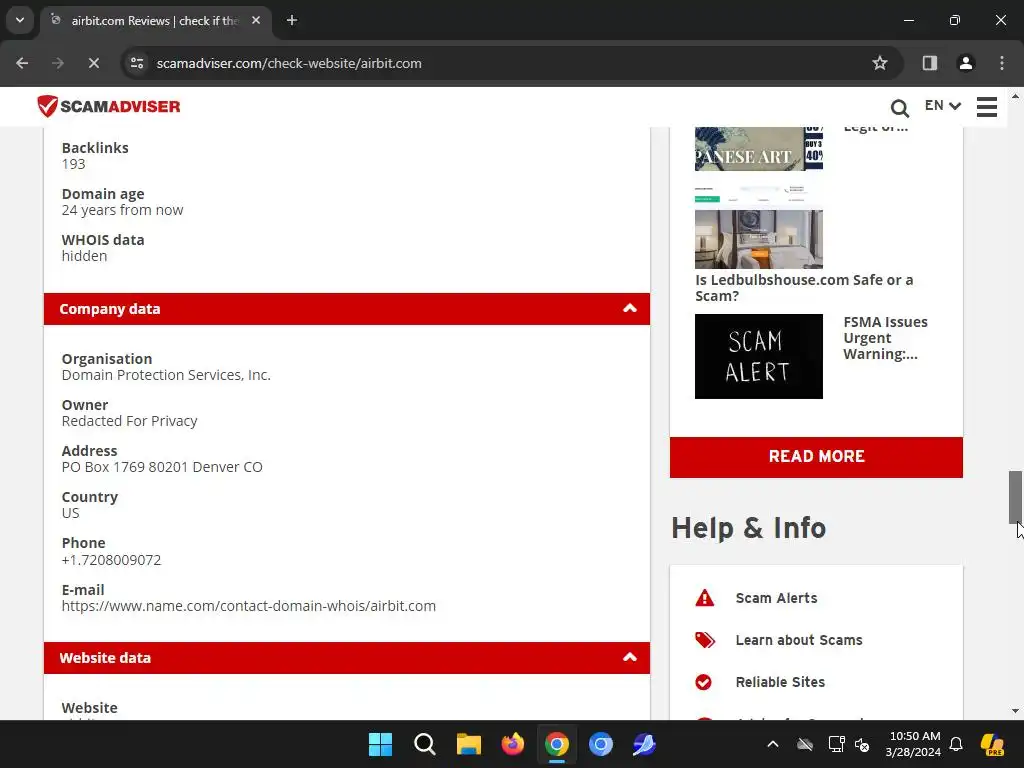Screen dimensions: 1024x768
Task: Click the network display tray icon
Action: pos(836,744)
